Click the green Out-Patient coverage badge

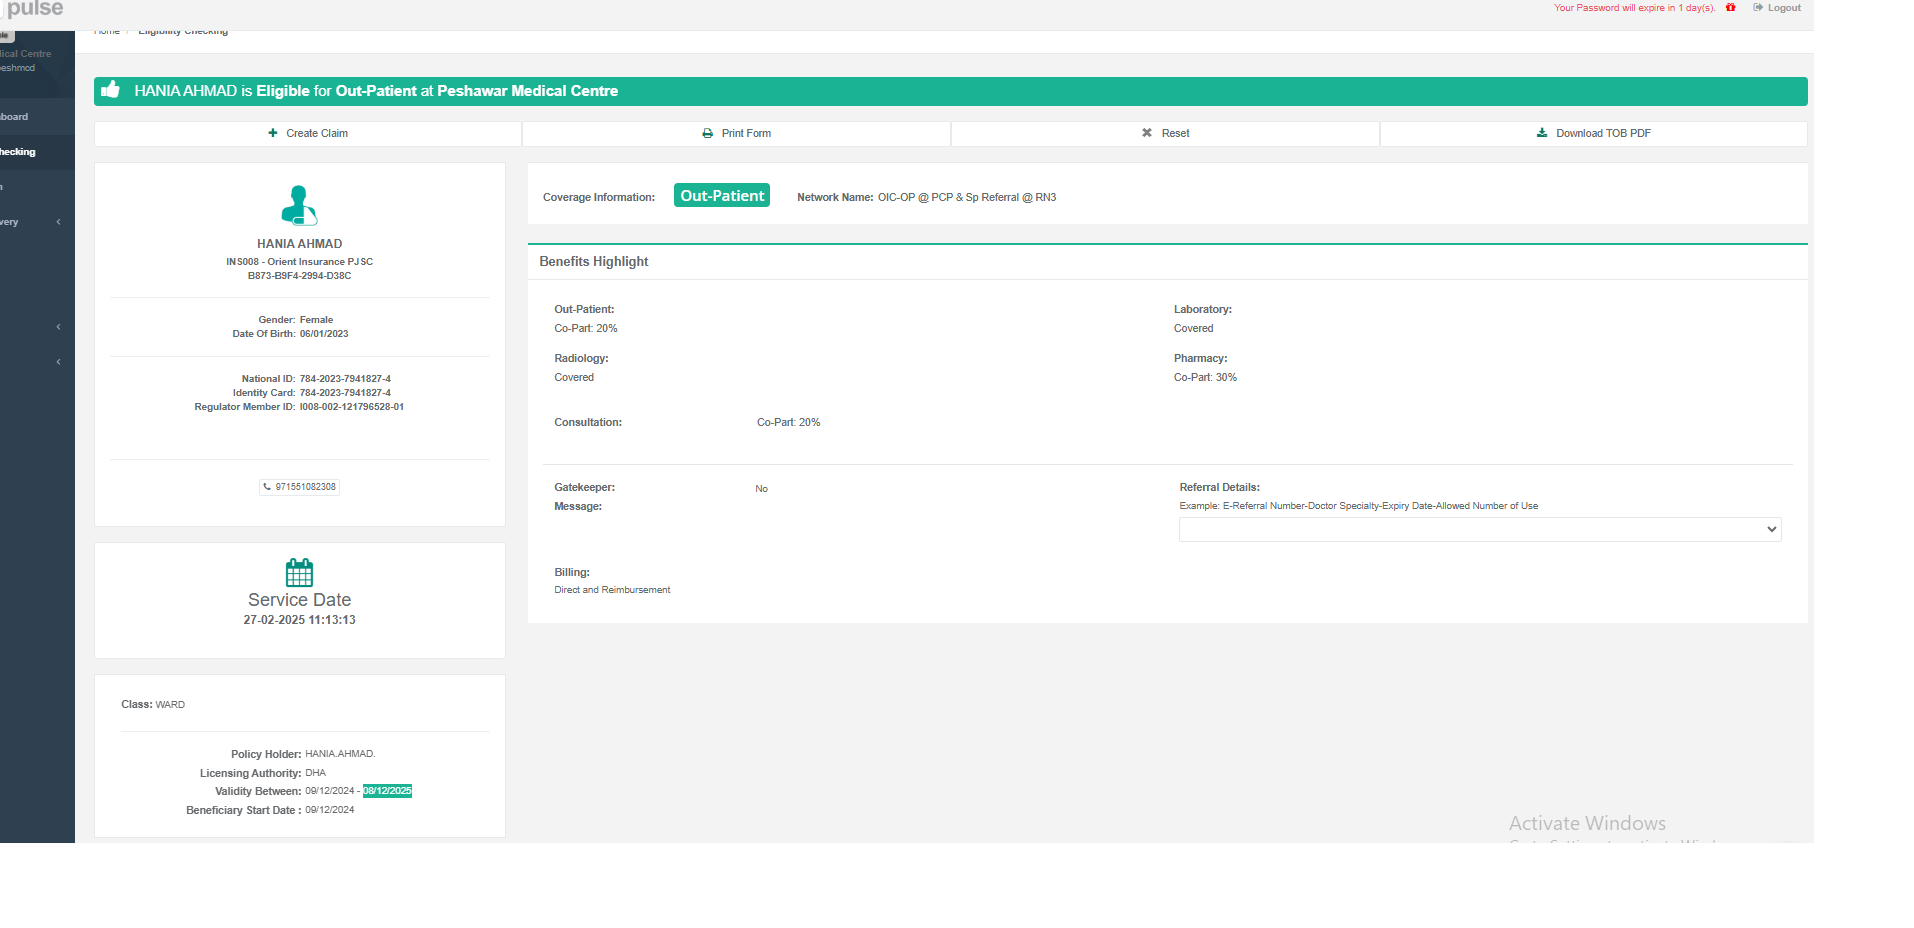click(x=721, y=196)
